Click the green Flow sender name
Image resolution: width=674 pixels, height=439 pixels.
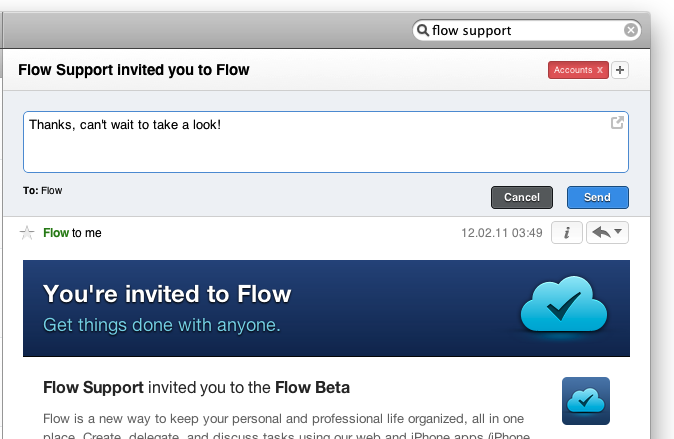56,233
